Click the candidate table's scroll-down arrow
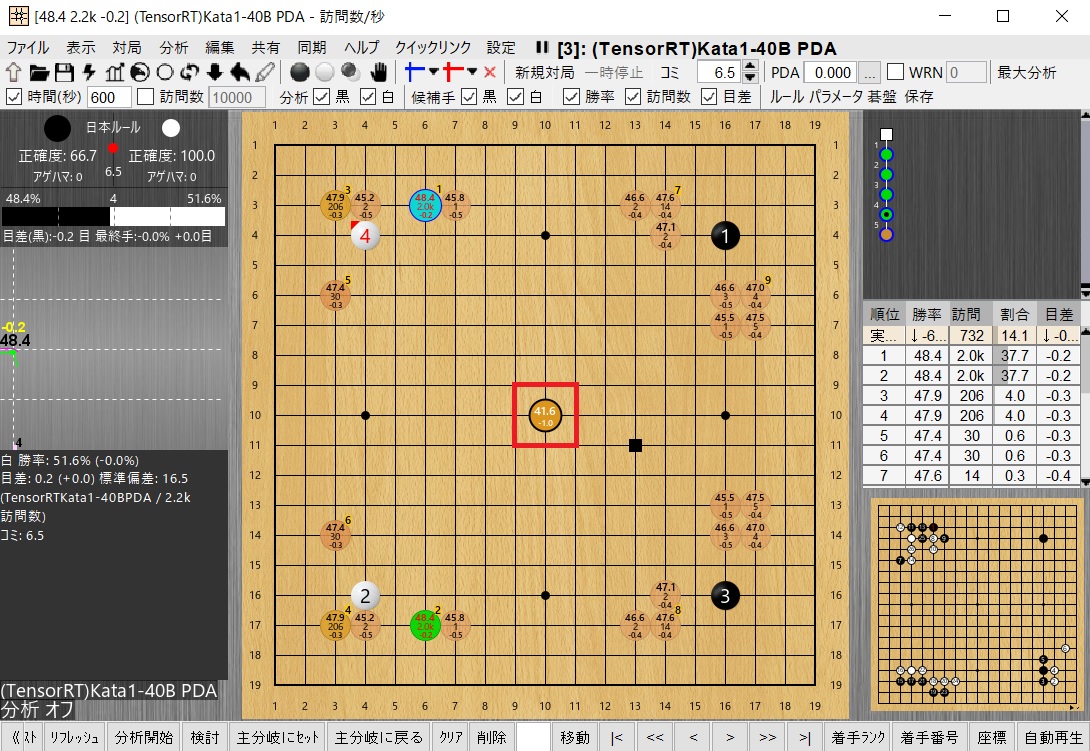This screenshot has height=751, width=1090. point(1085,481)
